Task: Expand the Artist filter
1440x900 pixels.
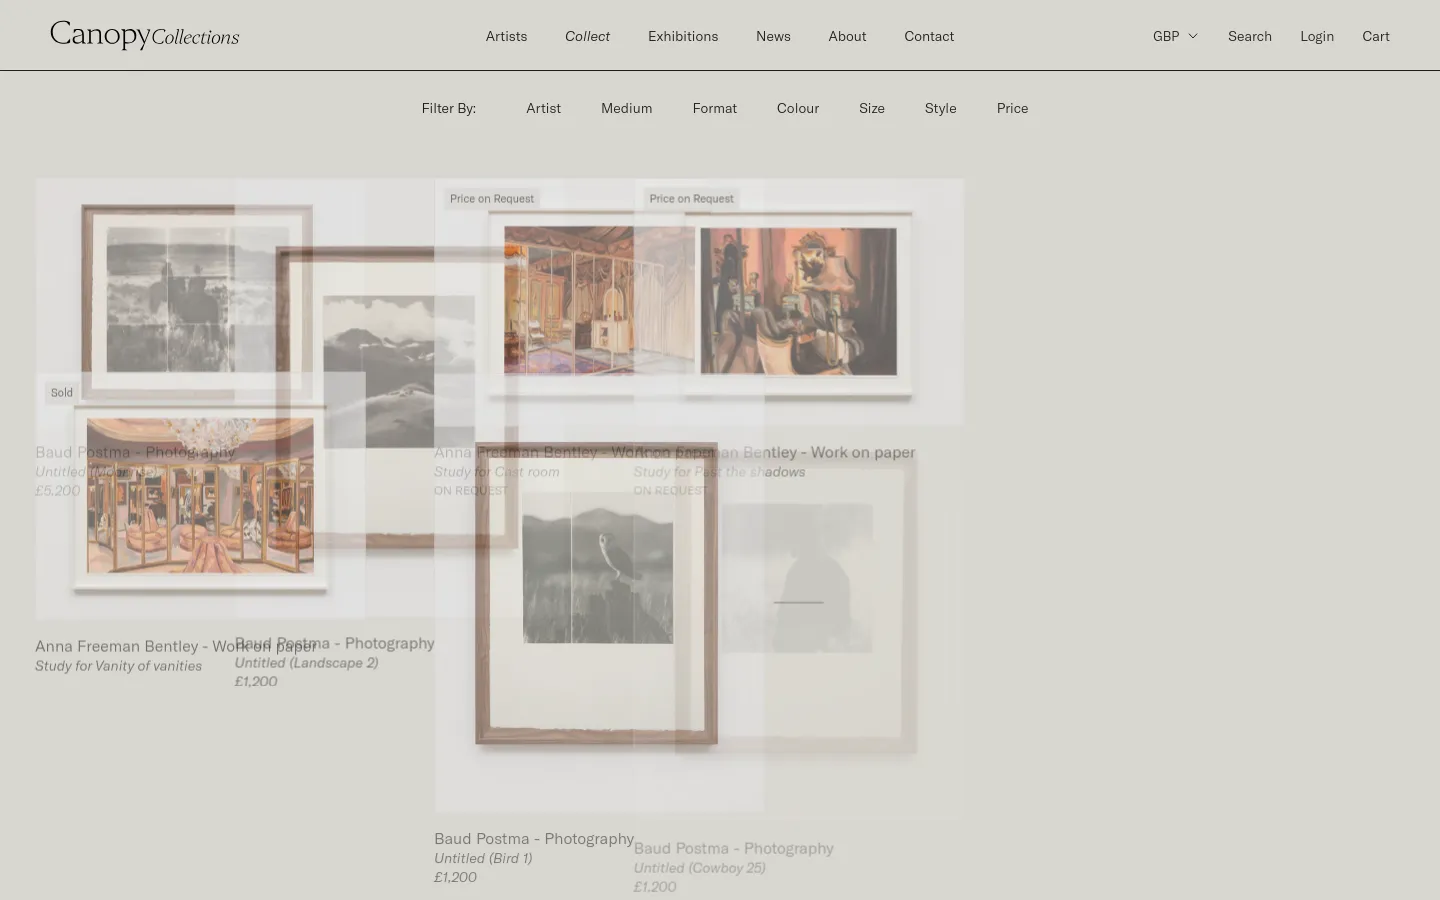Action: coord(544,108)
